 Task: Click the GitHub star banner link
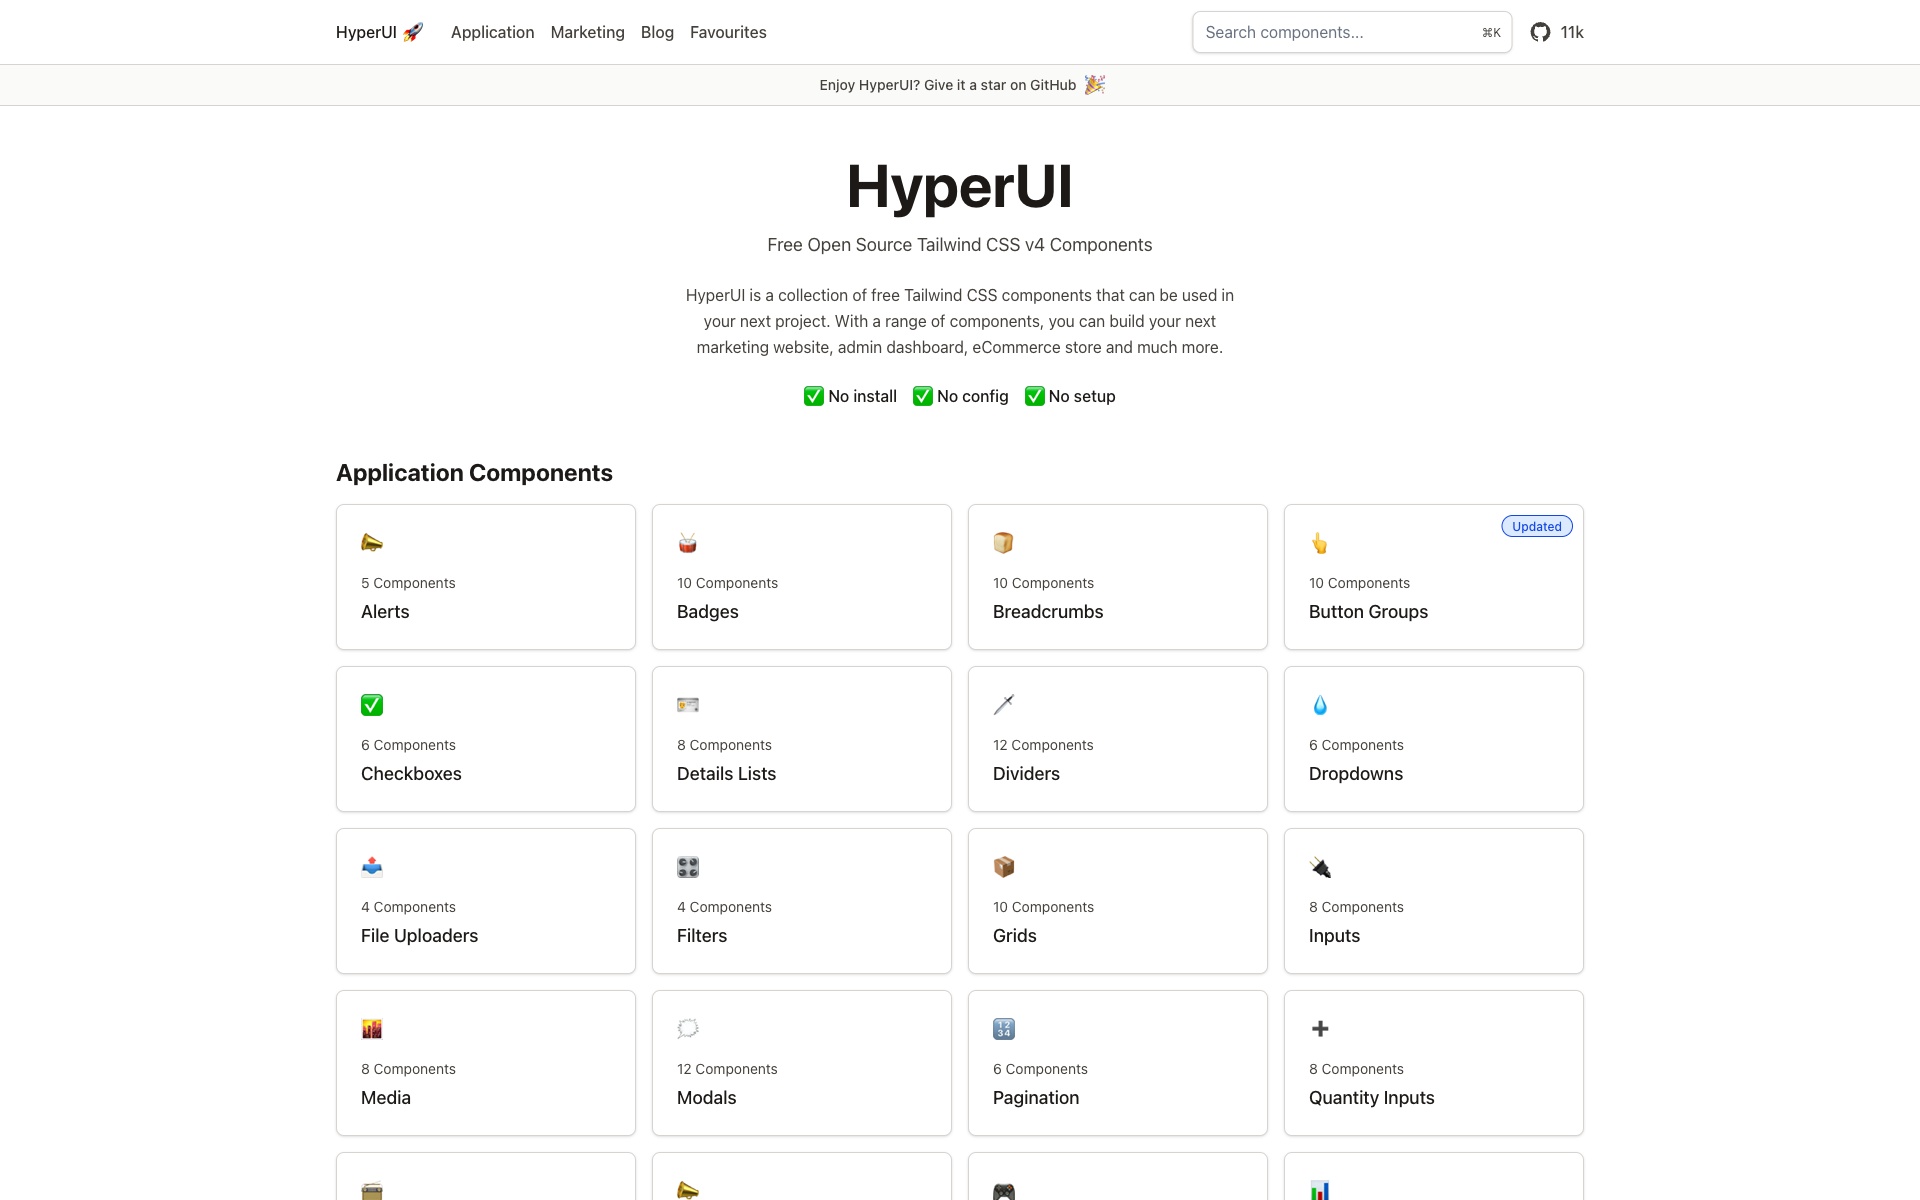(x=960, y=85)
